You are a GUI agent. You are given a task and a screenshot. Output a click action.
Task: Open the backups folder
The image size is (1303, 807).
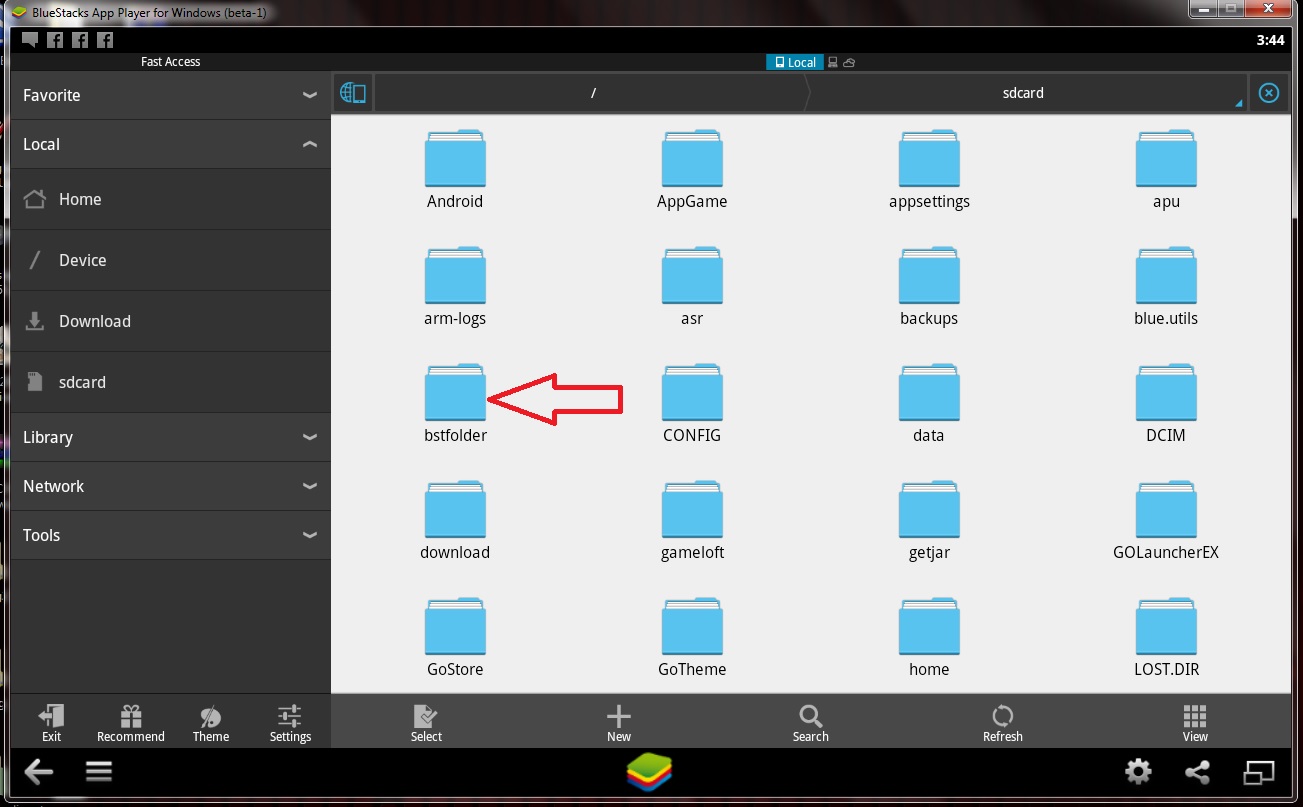(929, 287)
